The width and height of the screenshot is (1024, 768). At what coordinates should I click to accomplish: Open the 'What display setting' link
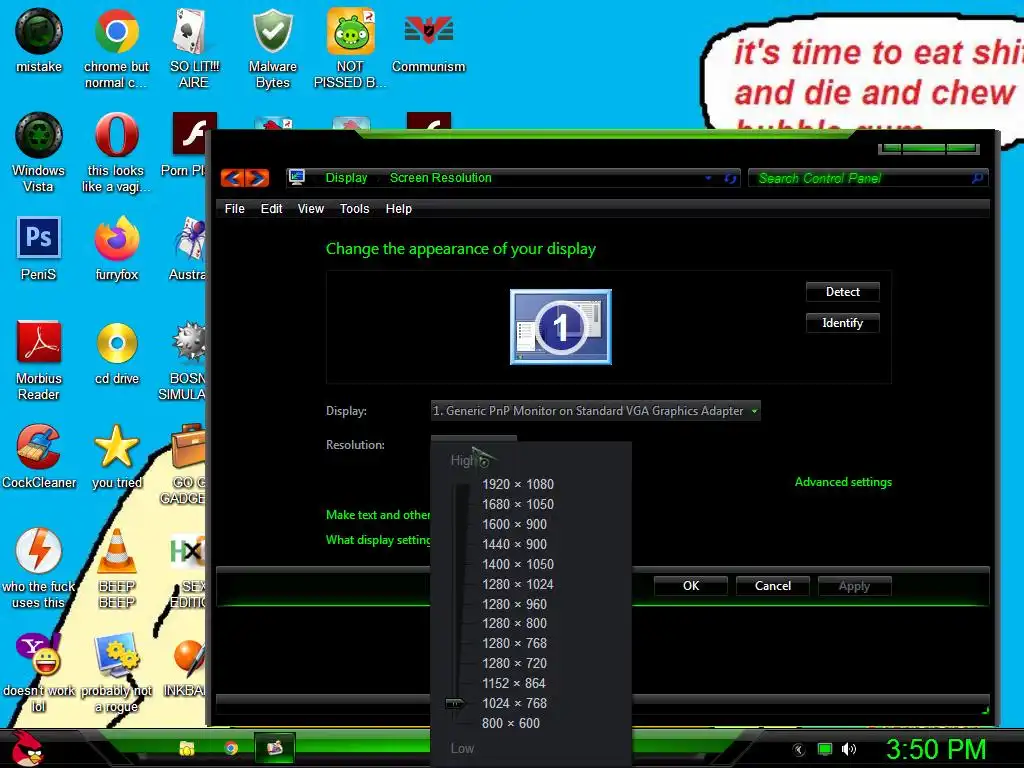(x=378, y=539)
